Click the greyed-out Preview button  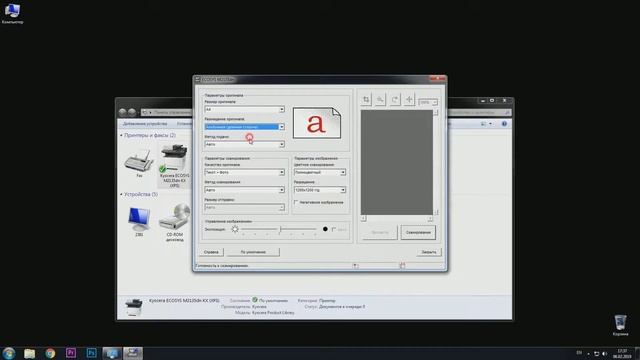tap(380, 232)
